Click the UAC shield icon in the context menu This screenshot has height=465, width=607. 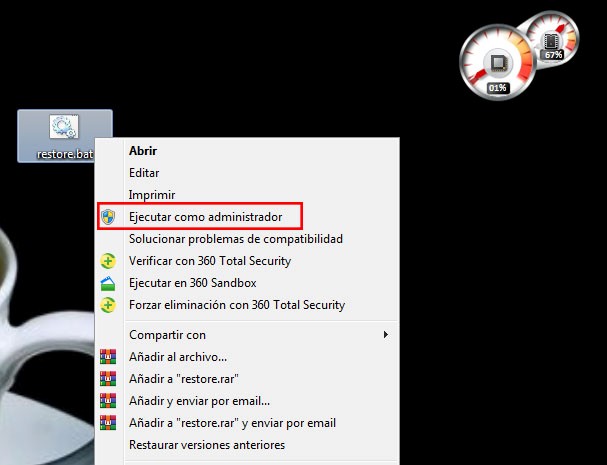(108, 217)
